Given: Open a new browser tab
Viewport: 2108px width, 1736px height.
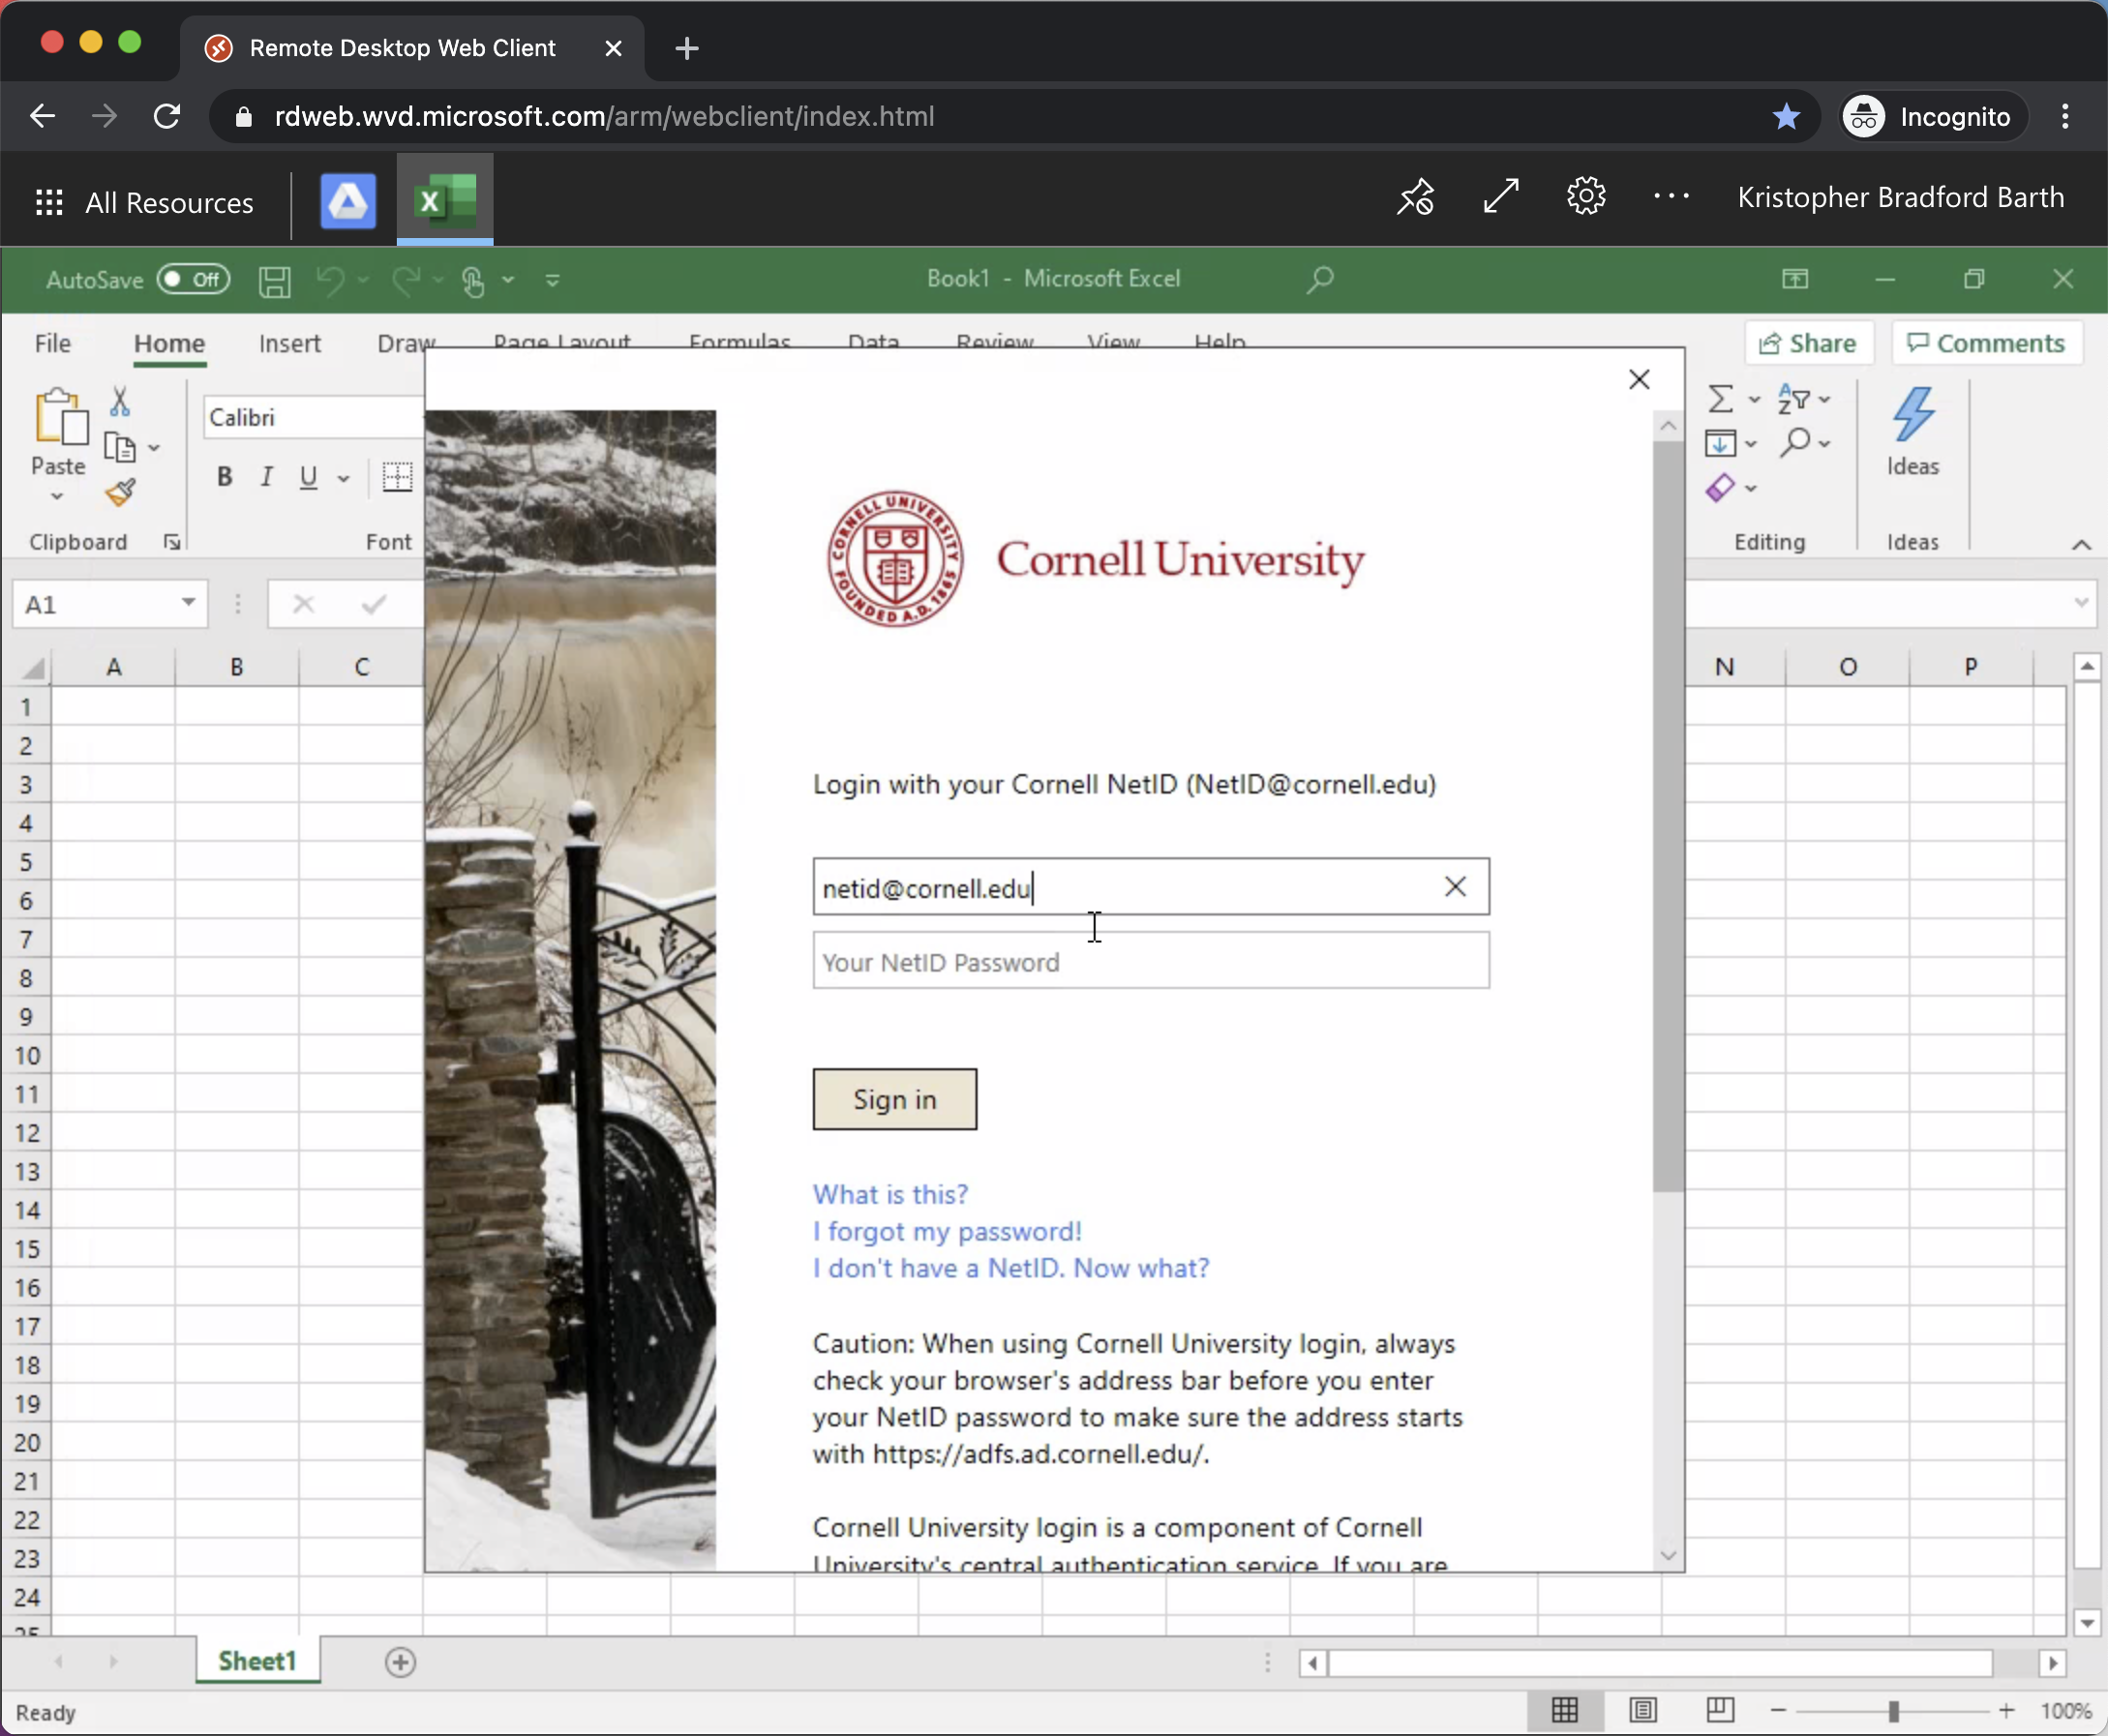Looking at the screenshot, I should pos(686,48).
